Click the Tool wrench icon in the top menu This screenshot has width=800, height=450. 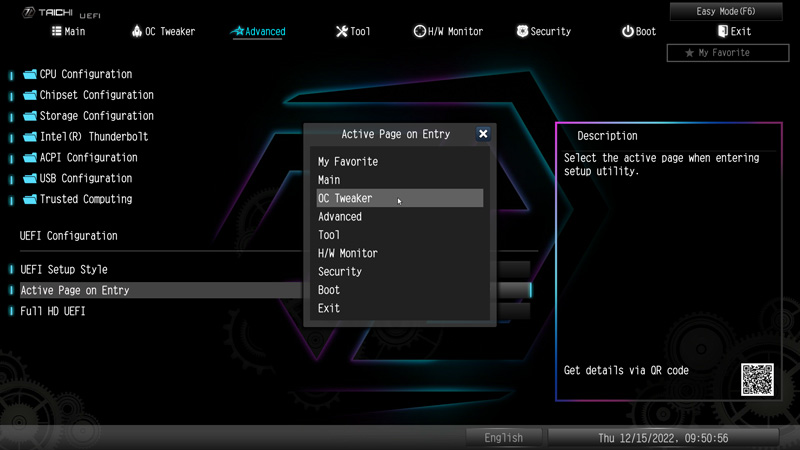coord(341,32)
